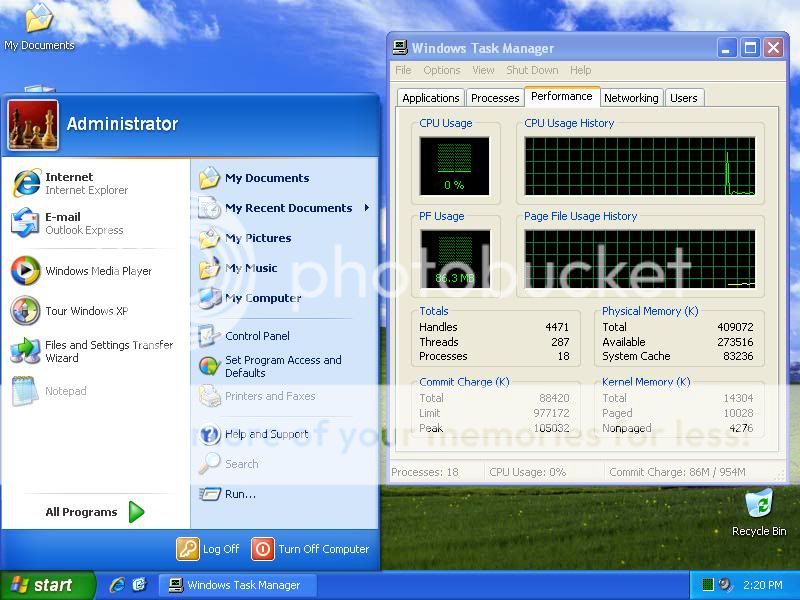800x600 pixels.
Task: Click the Turn Off Computer power icon
Action: 263,549
